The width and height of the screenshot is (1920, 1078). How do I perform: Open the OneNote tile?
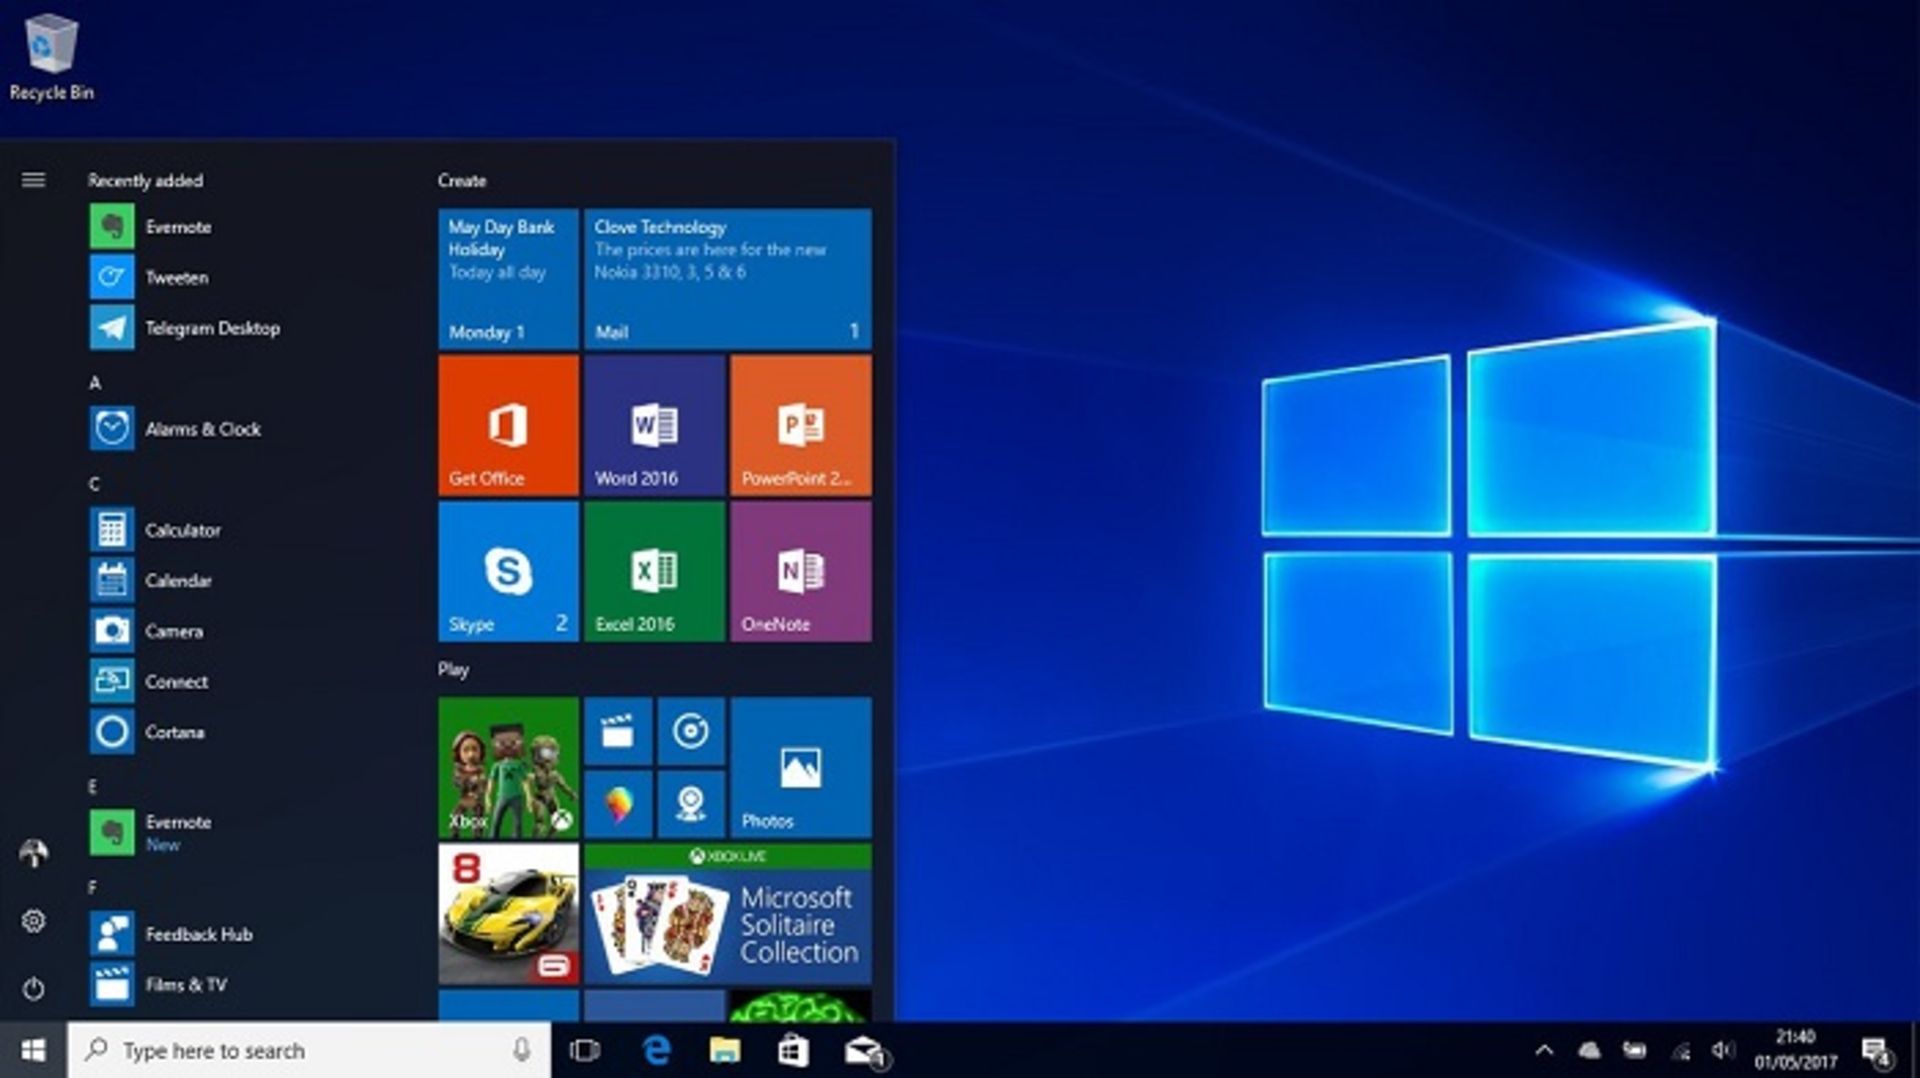(800, 572)
